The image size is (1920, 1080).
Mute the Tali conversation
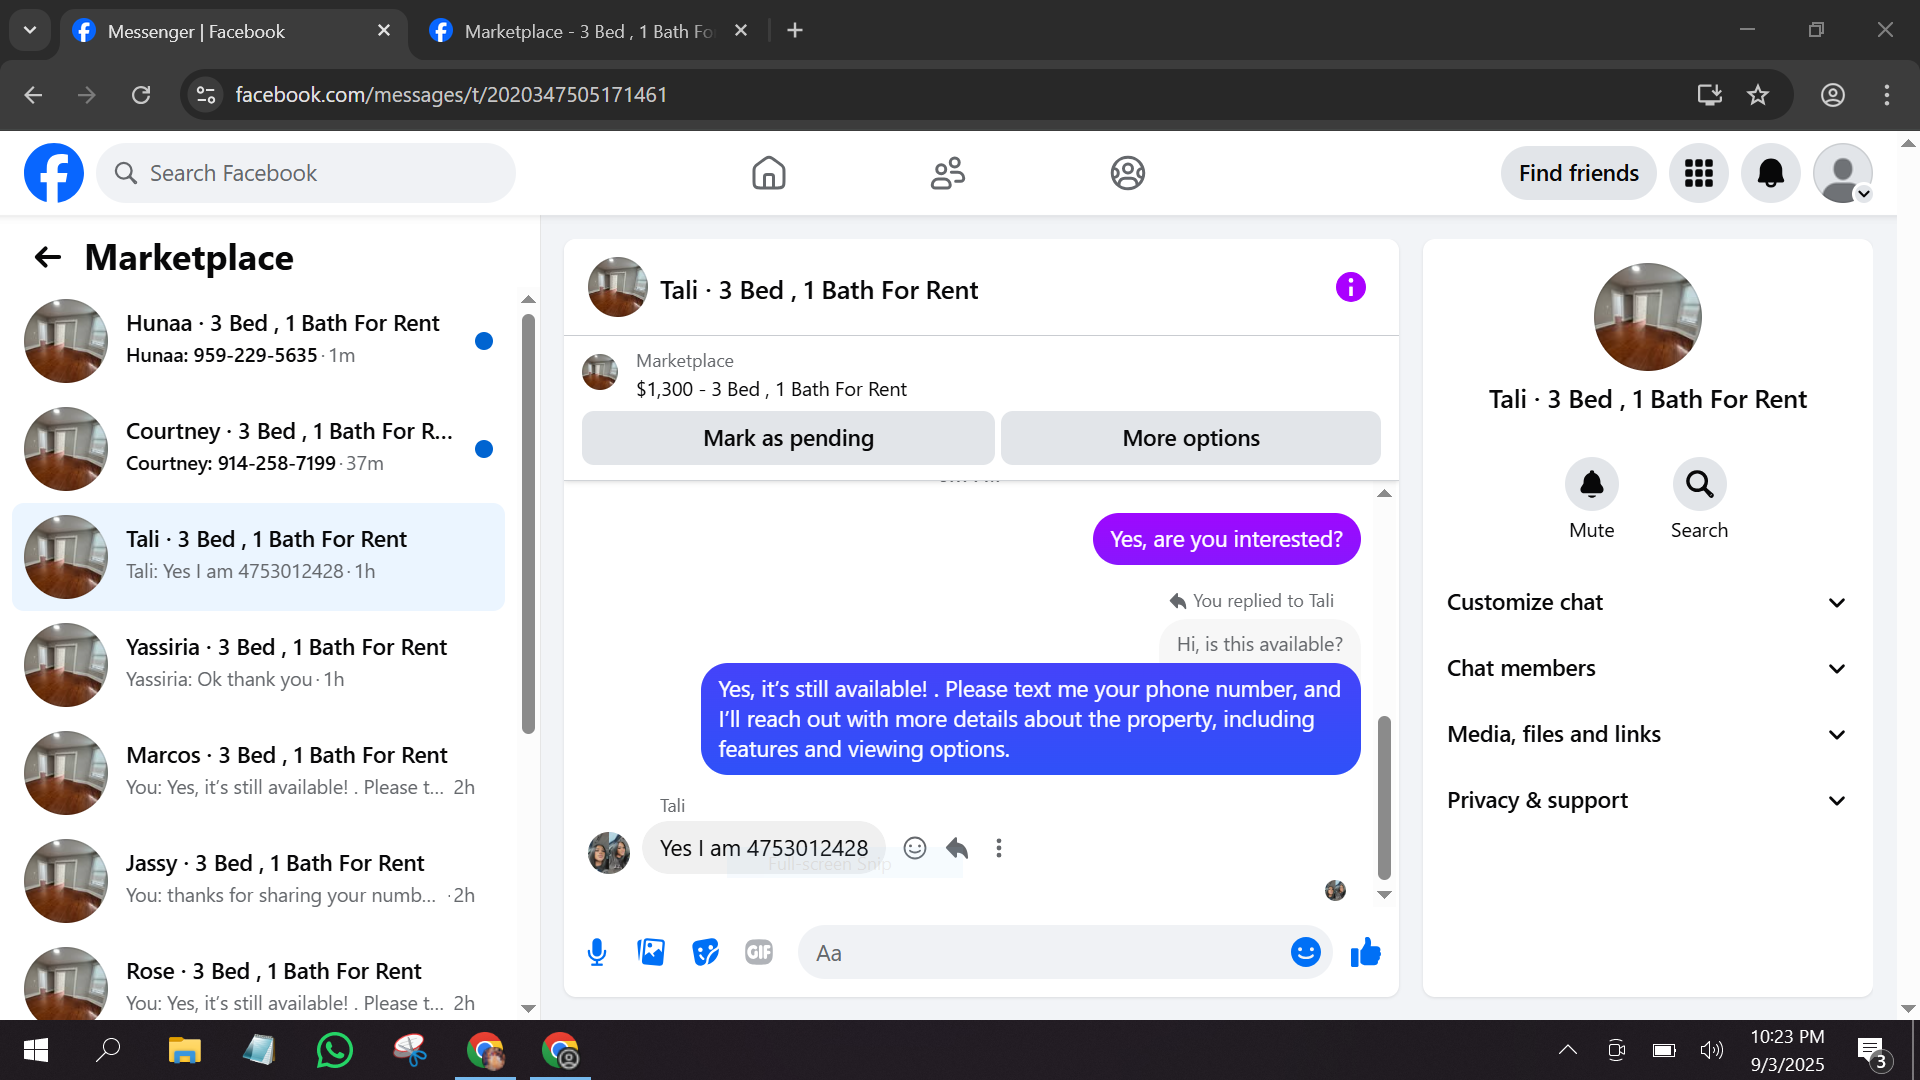tap(1592, 485)
